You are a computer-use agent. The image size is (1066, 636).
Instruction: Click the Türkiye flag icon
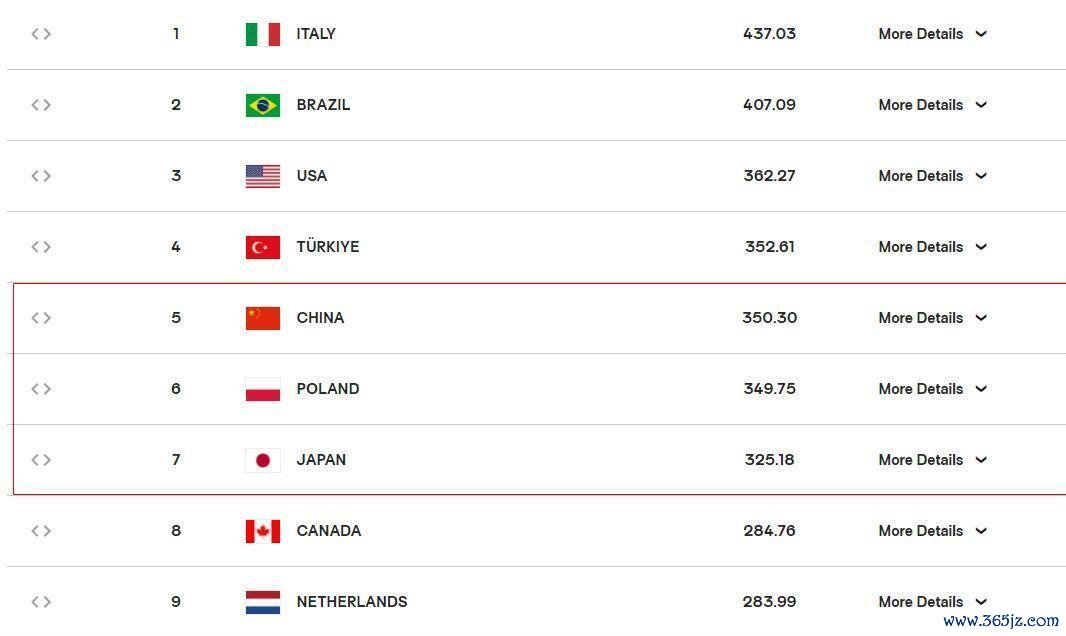click(262, 247)
